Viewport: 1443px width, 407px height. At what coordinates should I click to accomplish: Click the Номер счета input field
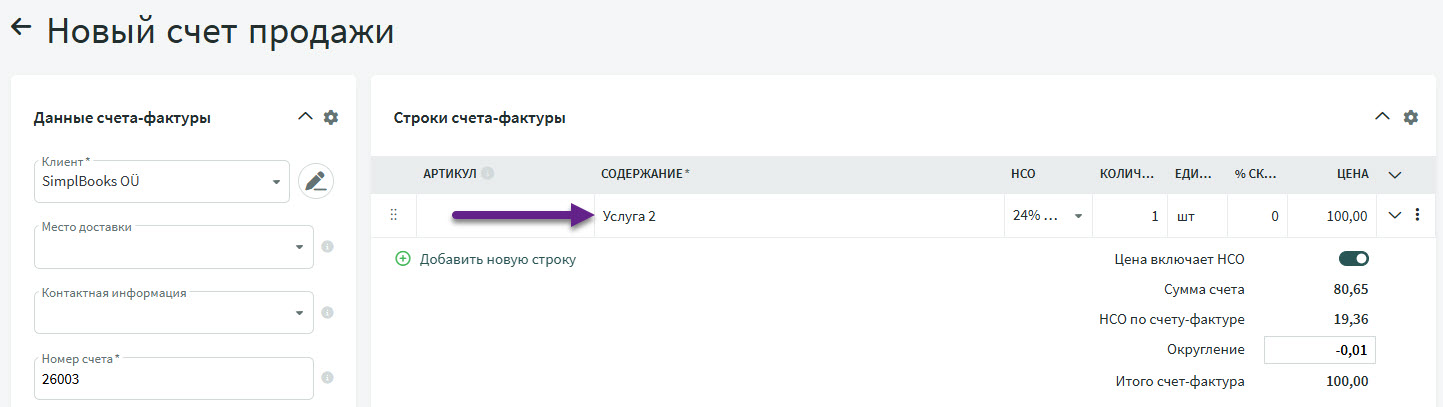click(x=173, y=380)
